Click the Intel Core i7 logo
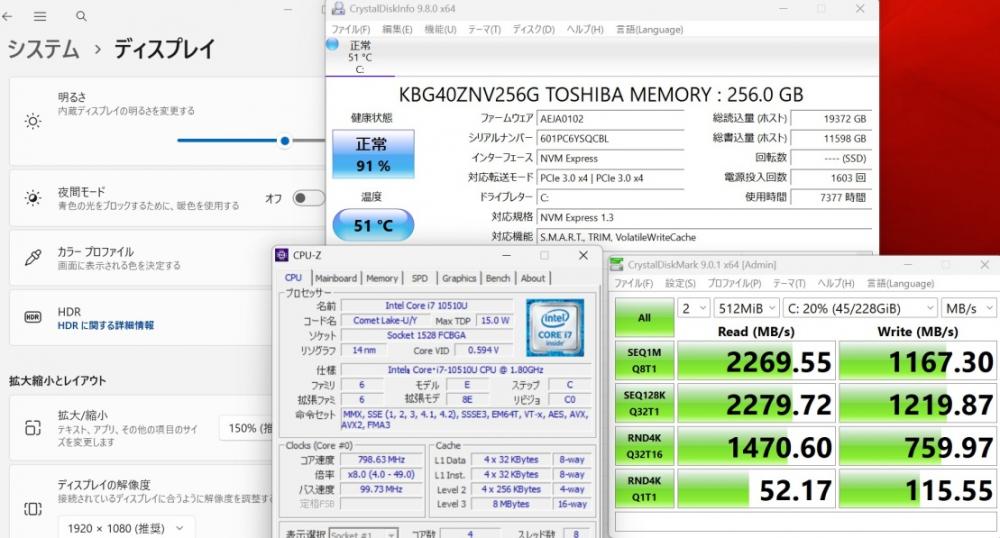This screenshot has height=538, width=1000. click(554, 328)
